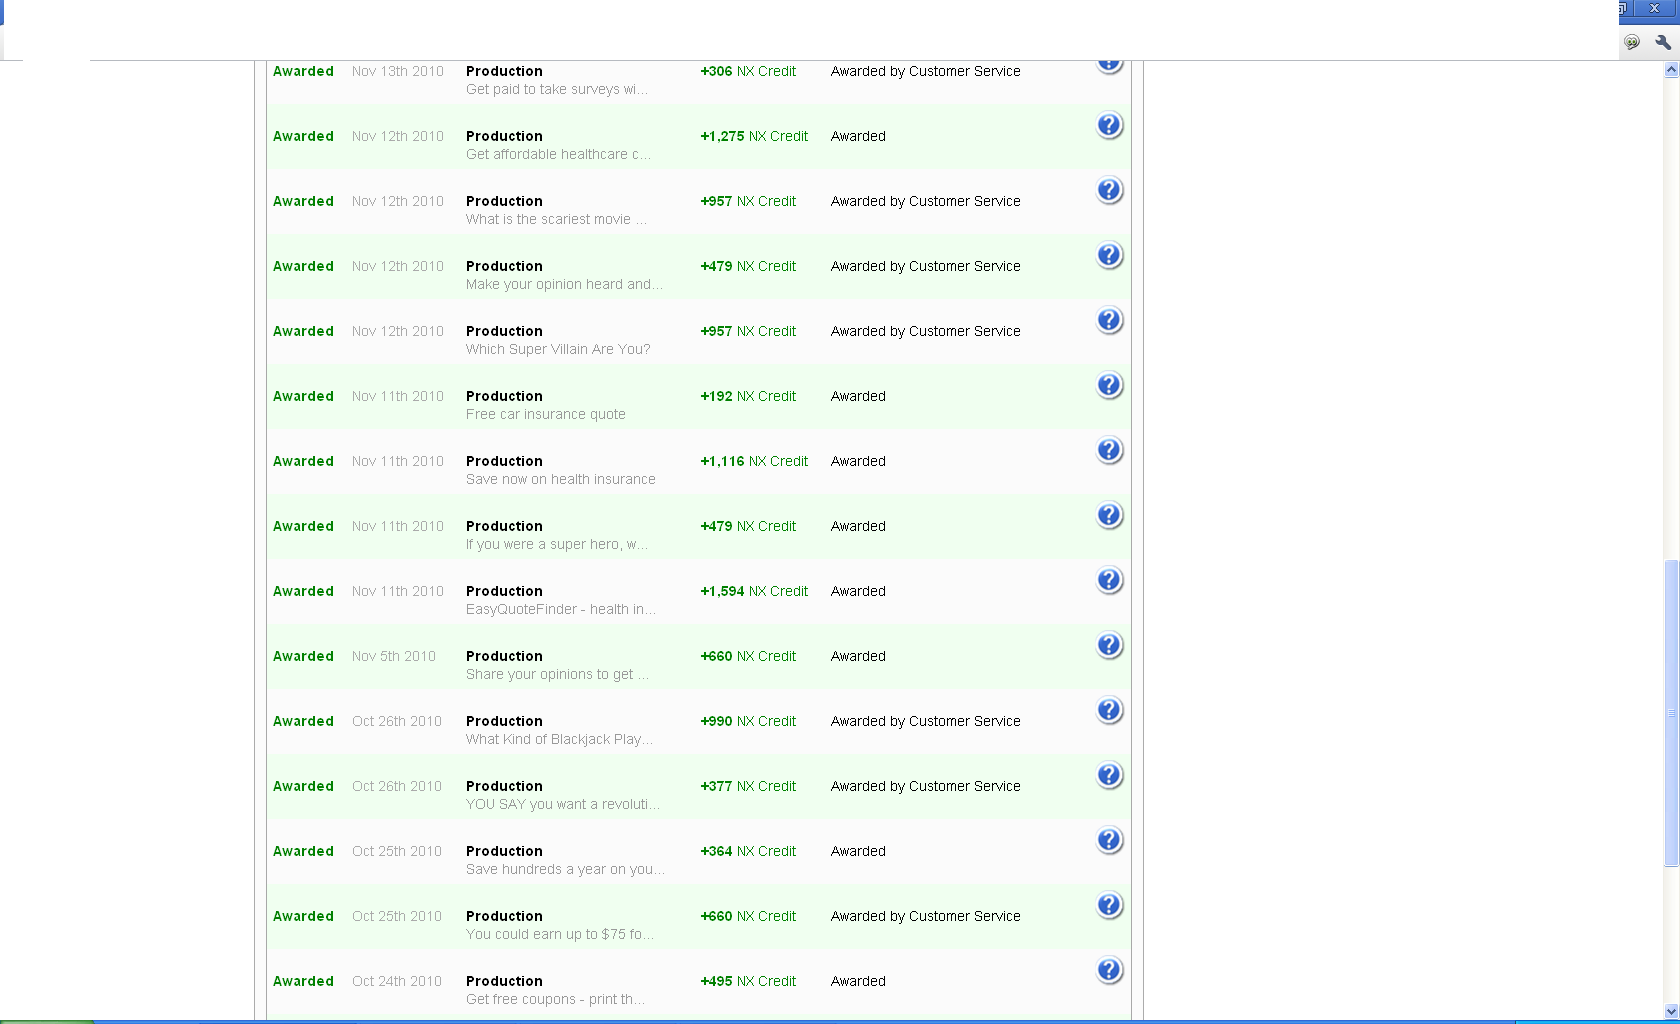Open help for Save now on health insurance
Viewport: 1680px width, 1024px height.
[1109, 451]
